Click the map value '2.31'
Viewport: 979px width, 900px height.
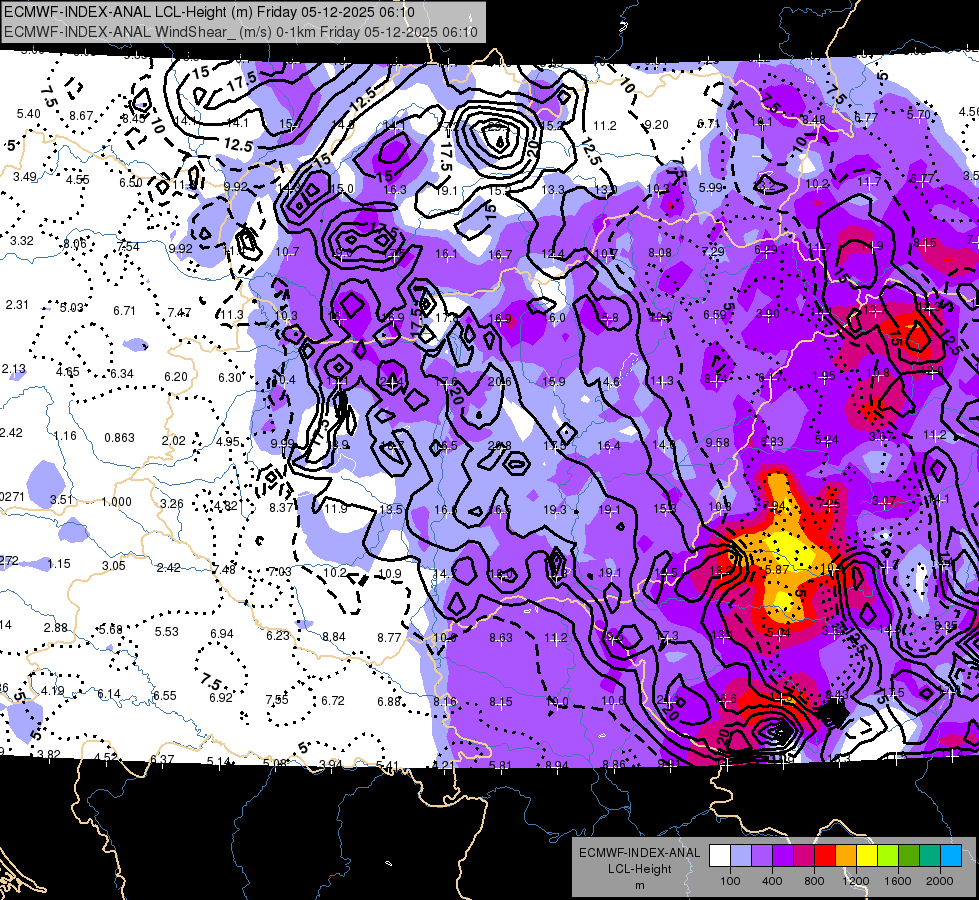click(17, 305)
